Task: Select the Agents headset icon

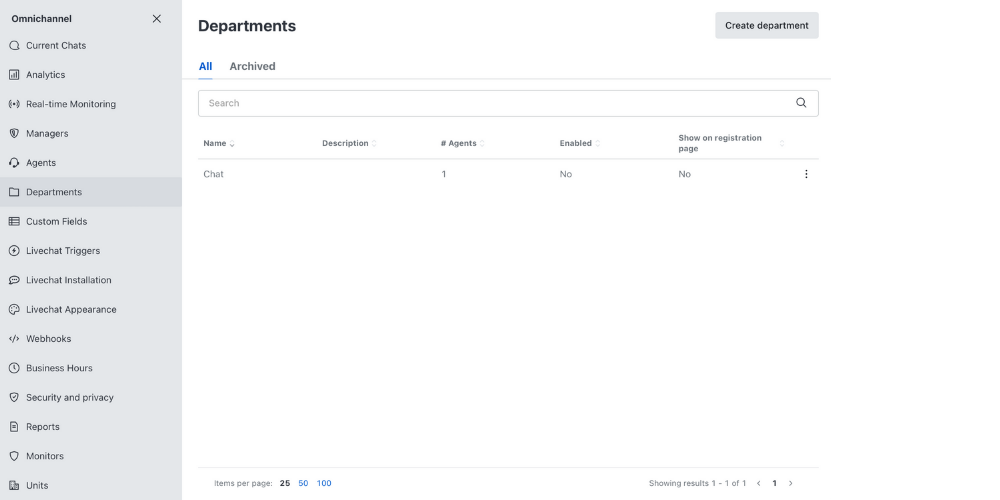Action: click(x=14, y=163)
